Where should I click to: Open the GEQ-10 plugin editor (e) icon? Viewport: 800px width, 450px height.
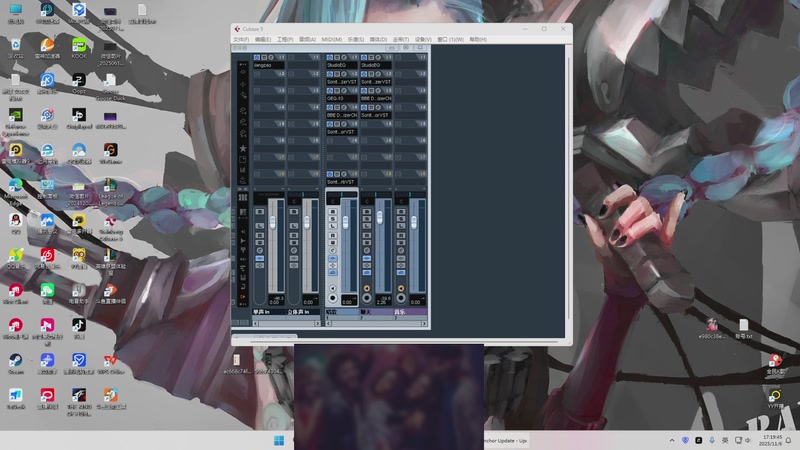tap(344, 91)
